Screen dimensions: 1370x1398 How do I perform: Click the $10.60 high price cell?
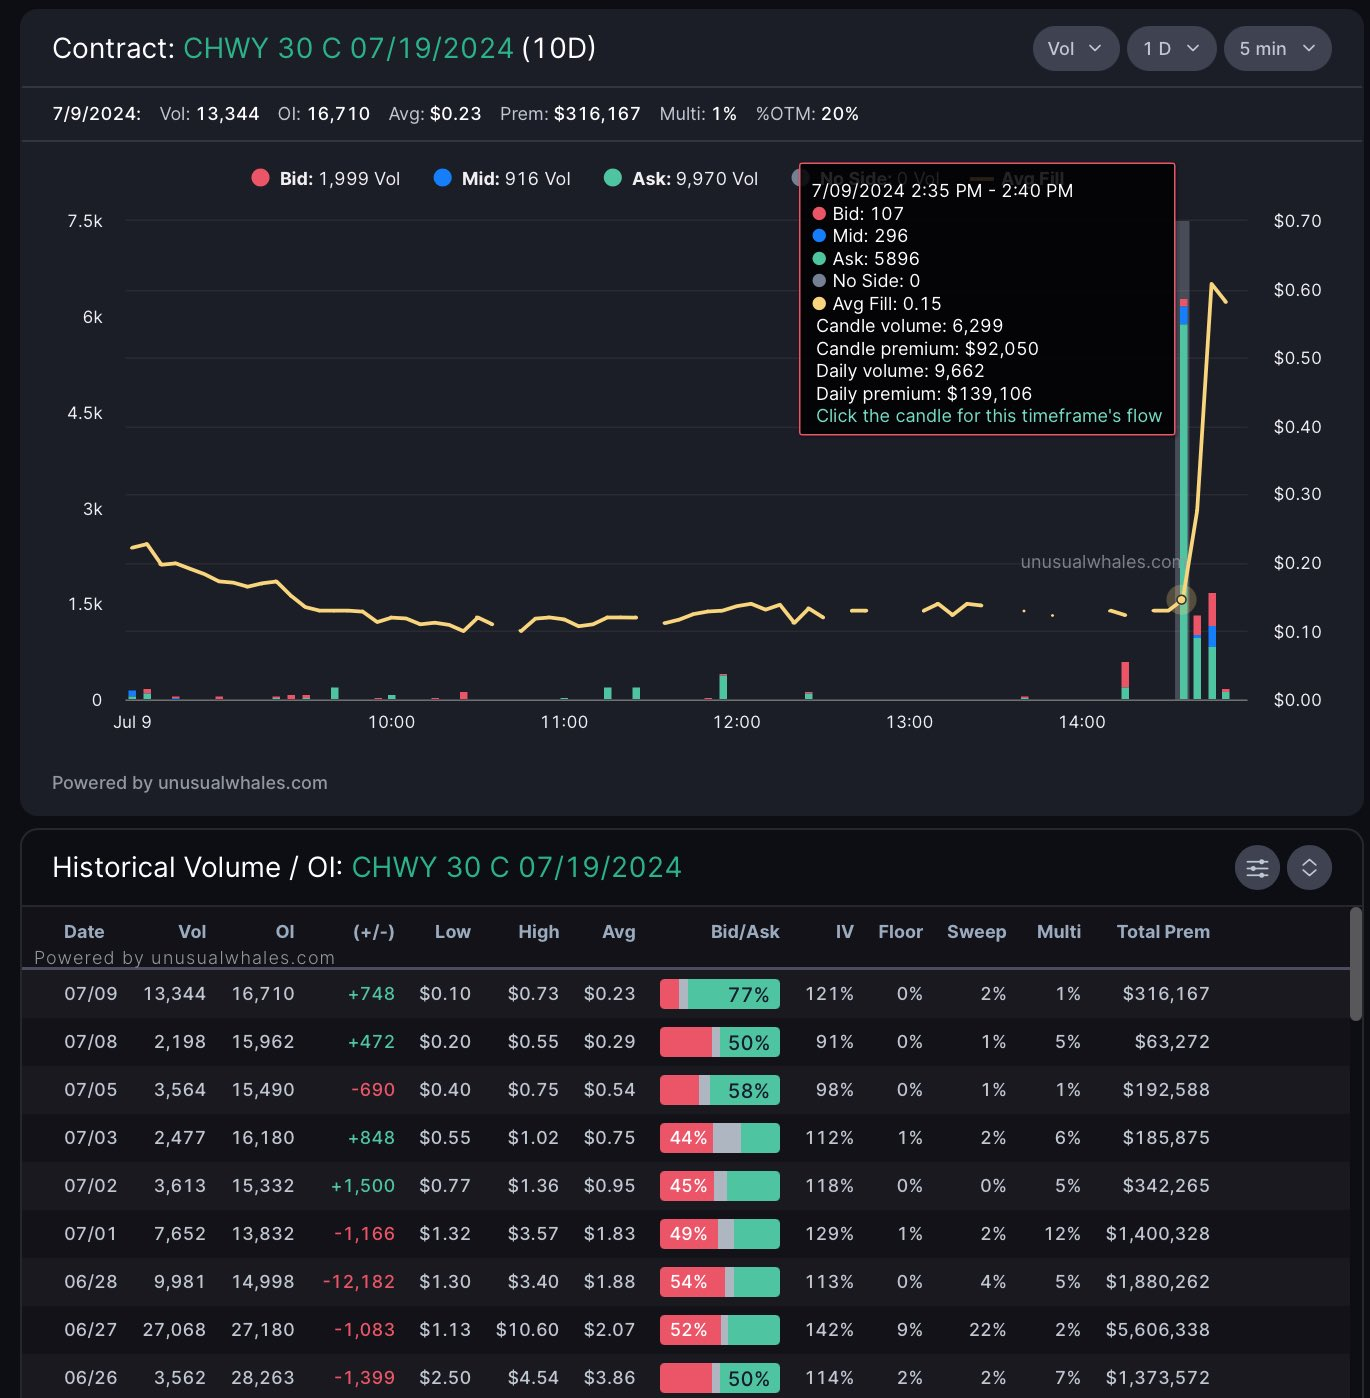point(528,1330)
